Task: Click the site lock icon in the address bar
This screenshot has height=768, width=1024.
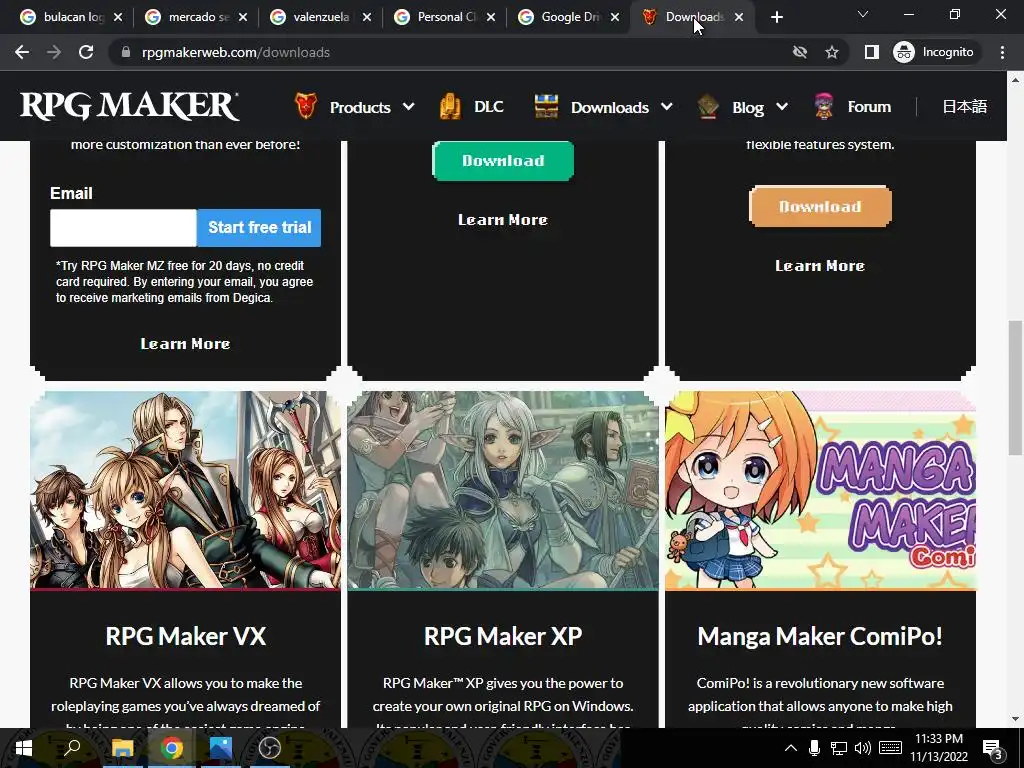Action: point(125,52)
